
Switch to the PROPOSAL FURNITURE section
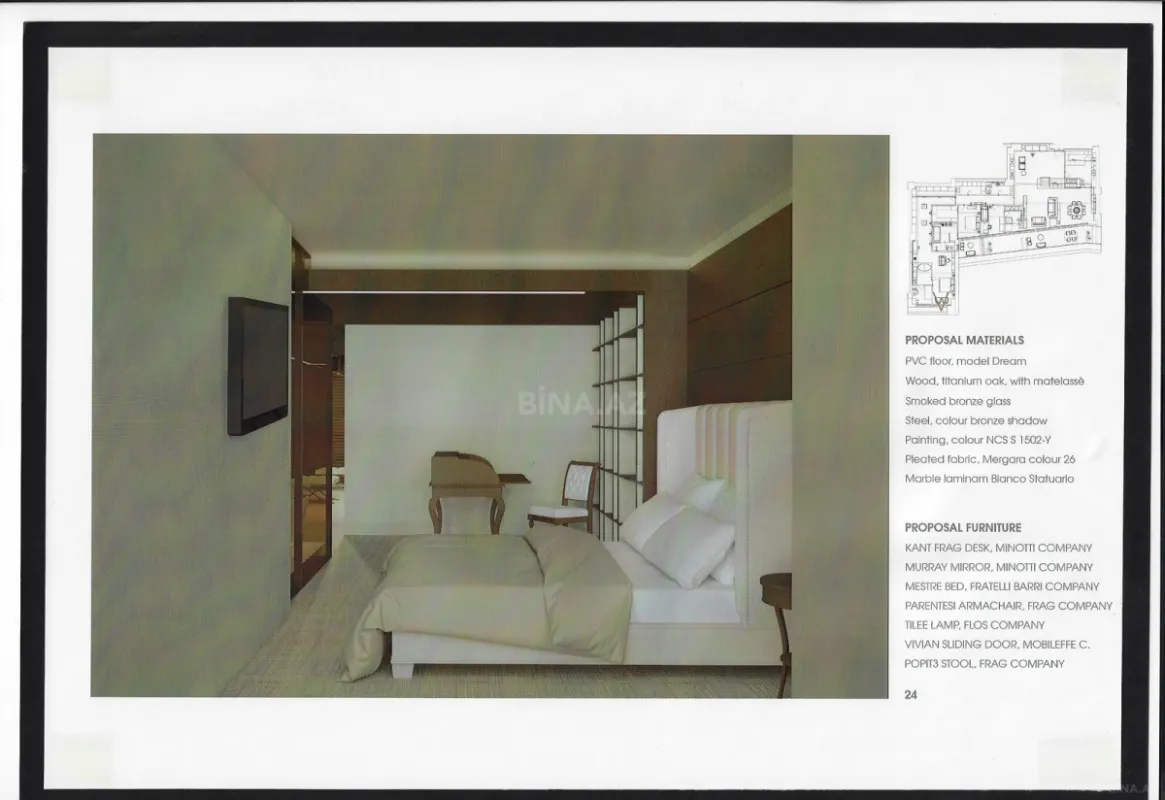point(963,526)
